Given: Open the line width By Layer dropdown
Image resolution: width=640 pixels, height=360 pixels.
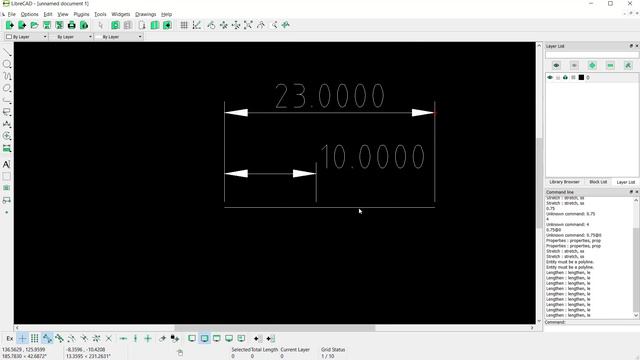Looking at the screenshot, I should coord(71,37).
